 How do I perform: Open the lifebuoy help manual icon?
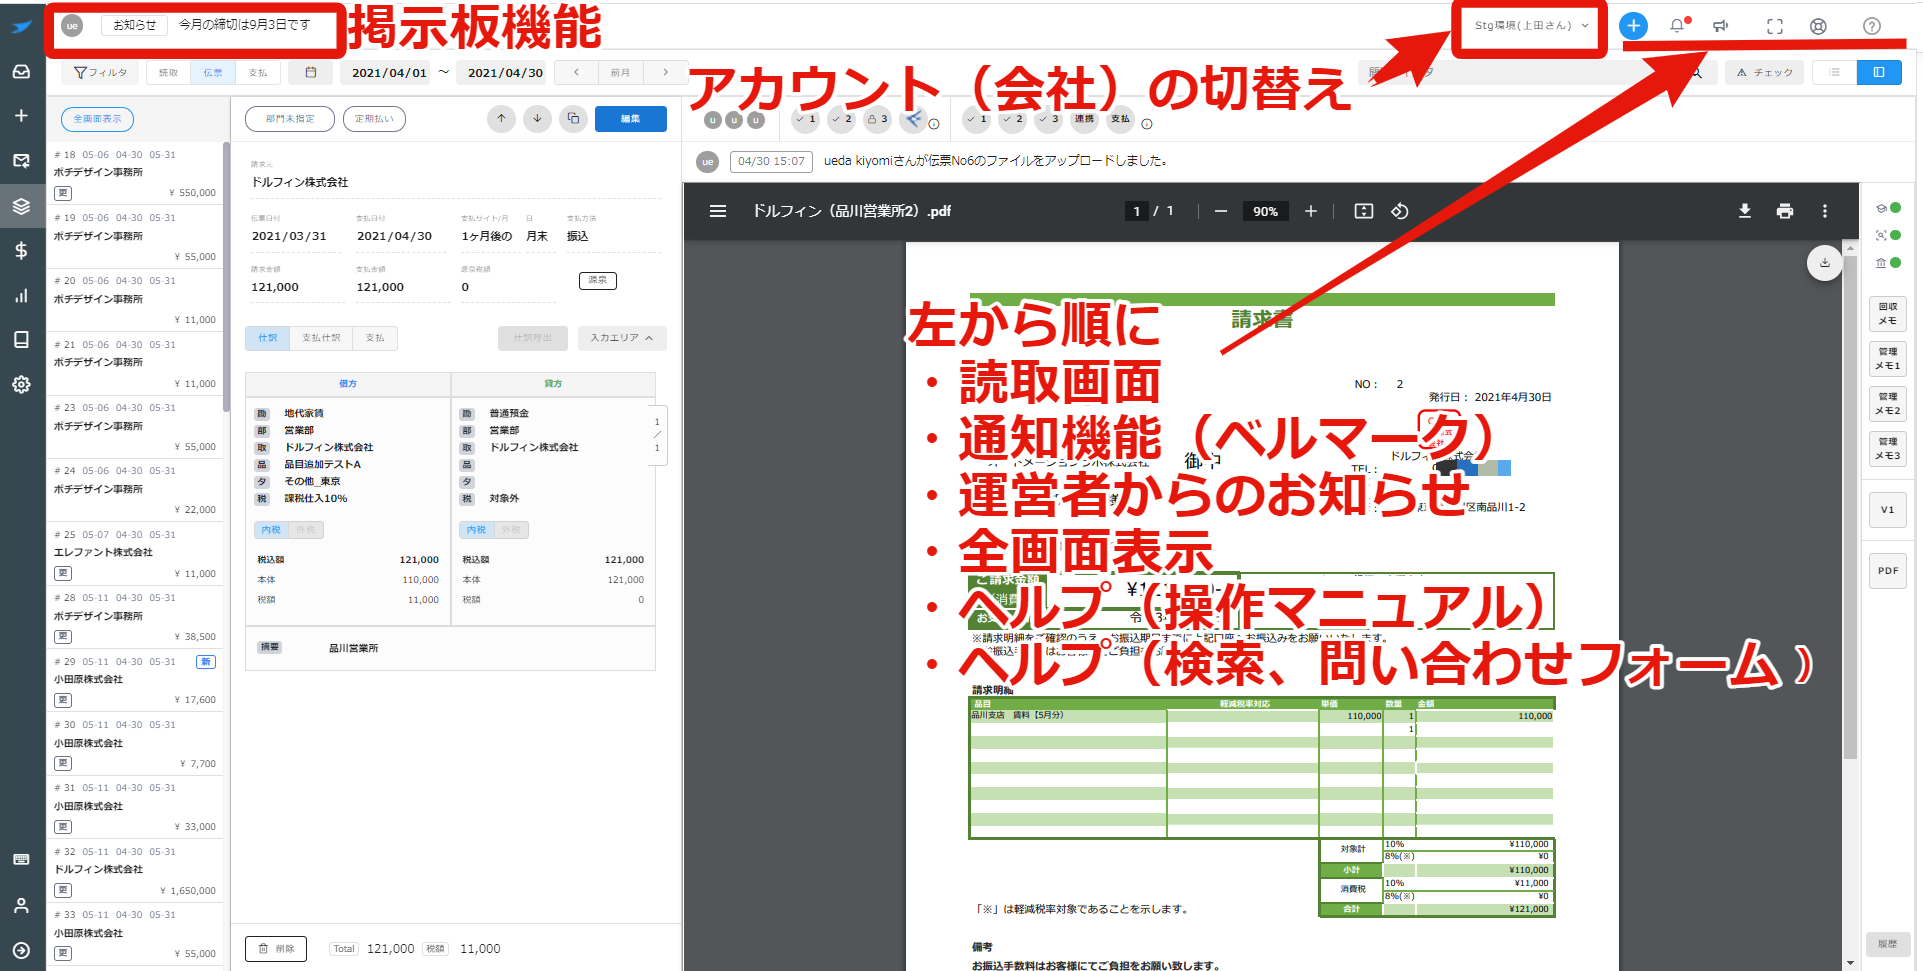pos(1819,26)
